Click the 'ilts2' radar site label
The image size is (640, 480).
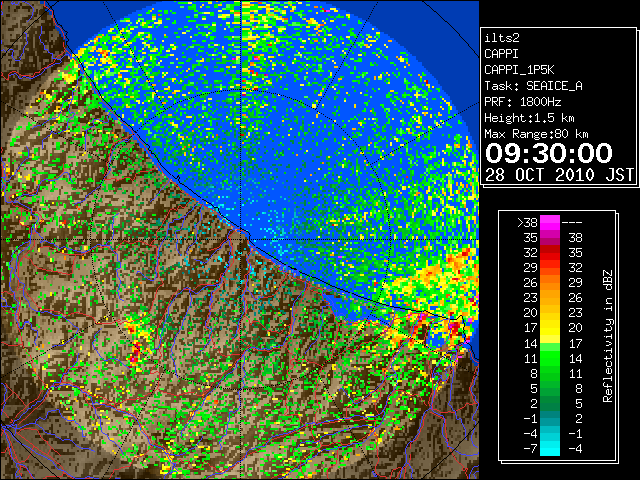[x=502, y=38]
